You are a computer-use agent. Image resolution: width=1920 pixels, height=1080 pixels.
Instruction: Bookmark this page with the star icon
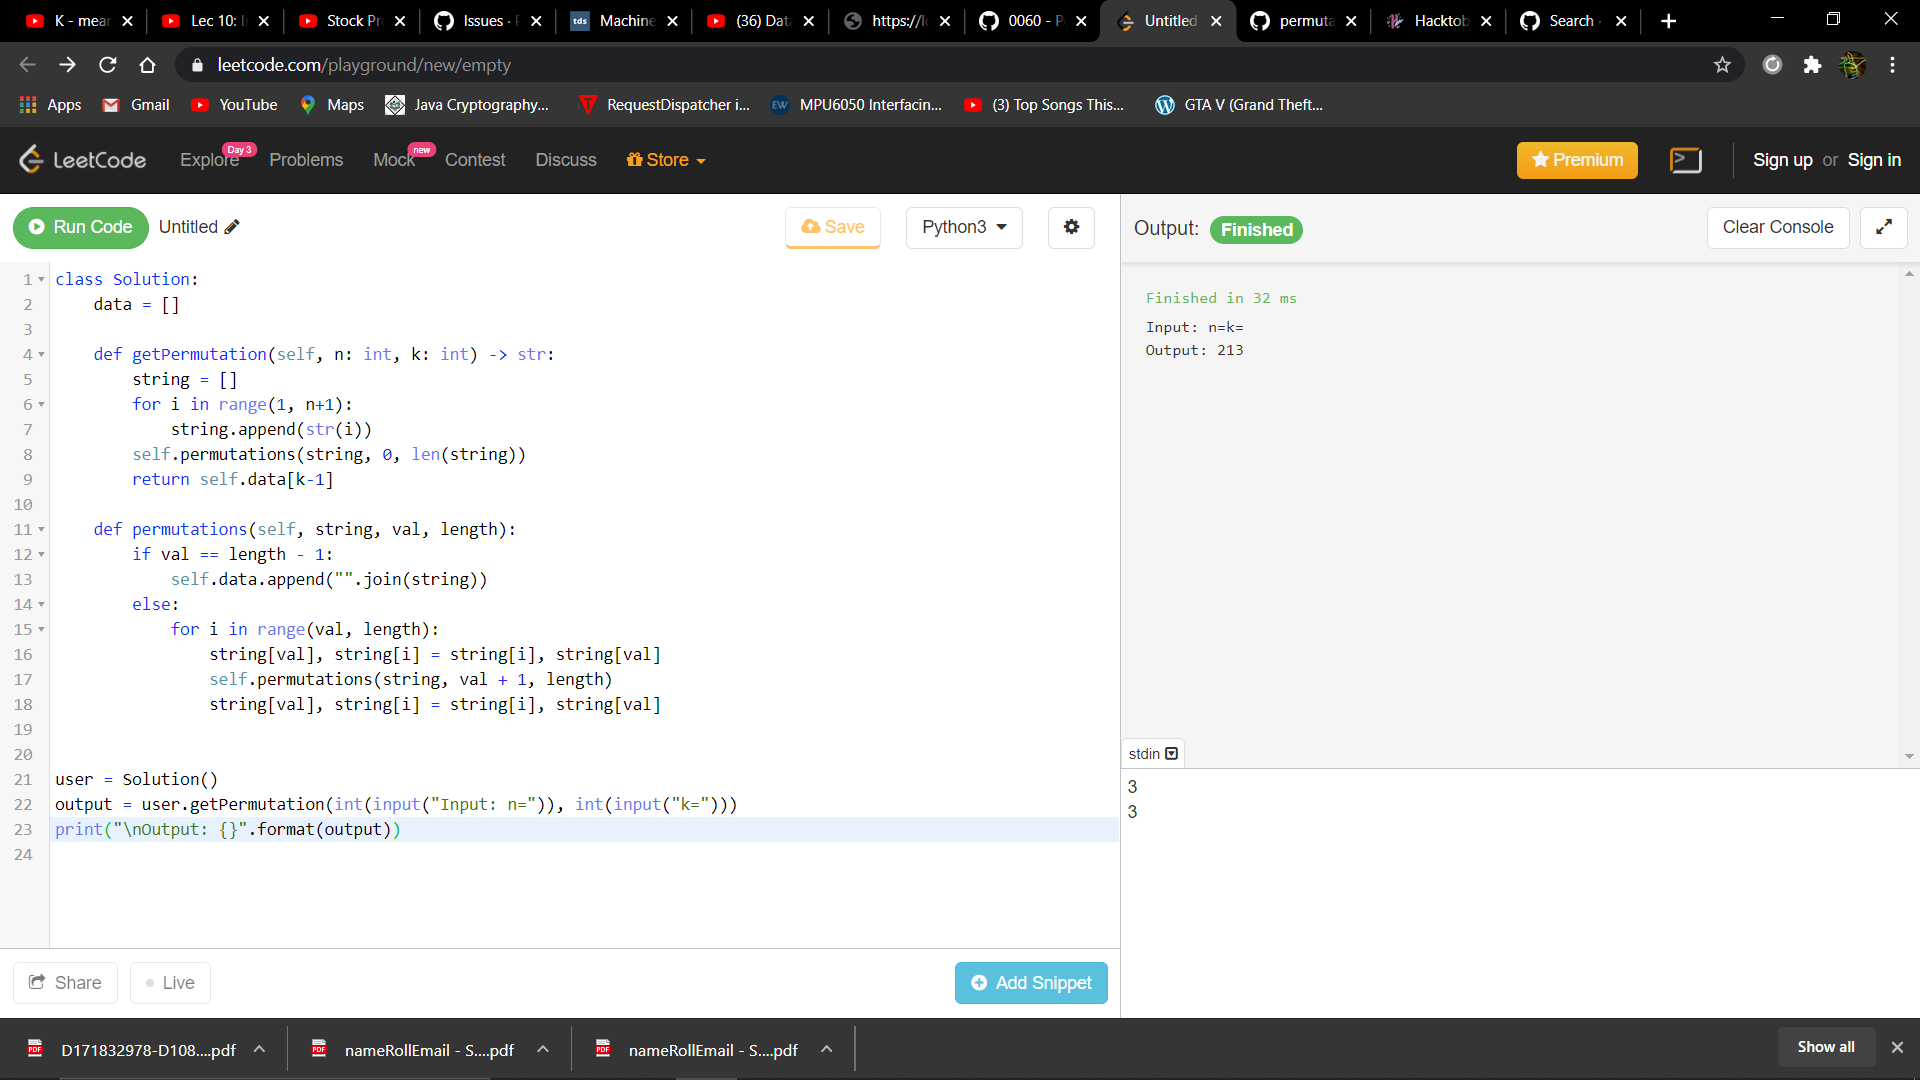click(x=1722, y=65)
